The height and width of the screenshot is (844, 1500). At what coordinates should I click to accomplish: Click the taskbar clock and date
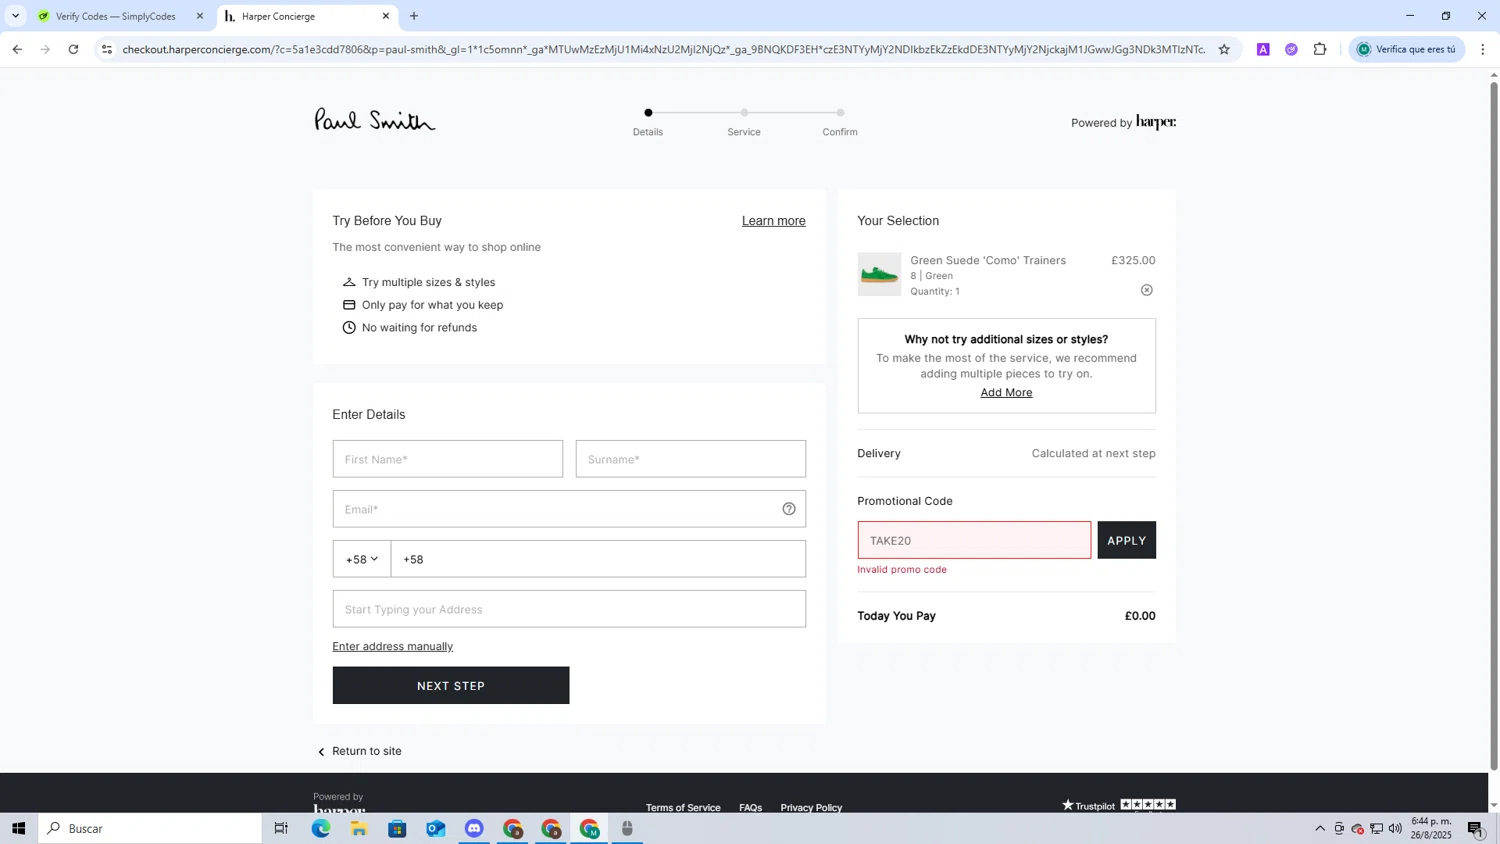point(1431,828)
